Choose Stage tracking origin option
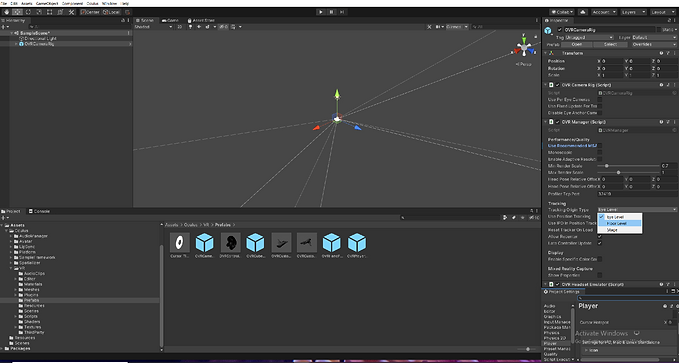Image resolution: width=679 pixels, height=363 pixels. click(x=620, y=230)
